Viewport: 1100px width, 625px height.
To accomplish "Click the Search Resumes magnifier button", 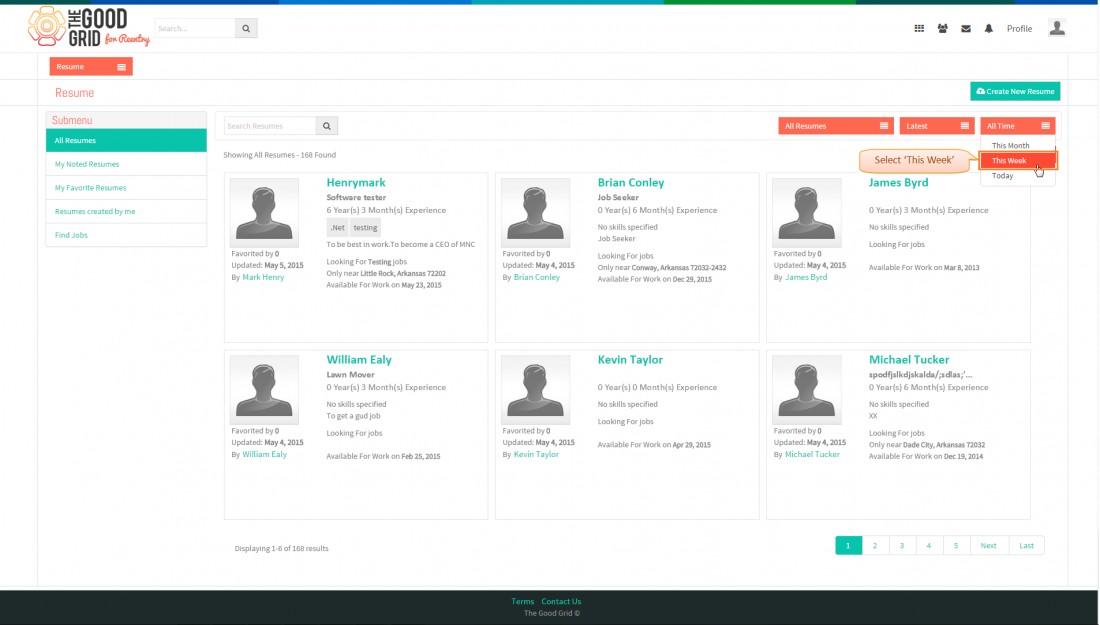I will [x=327, y=126].
